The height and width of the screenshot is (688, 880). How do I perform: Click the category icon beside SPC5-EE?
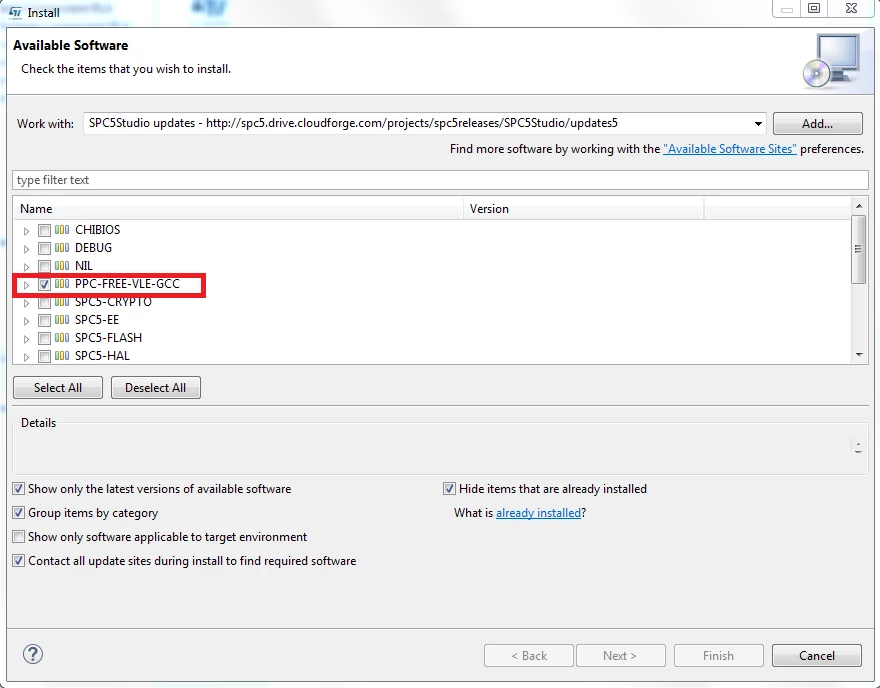pos(62,320)
